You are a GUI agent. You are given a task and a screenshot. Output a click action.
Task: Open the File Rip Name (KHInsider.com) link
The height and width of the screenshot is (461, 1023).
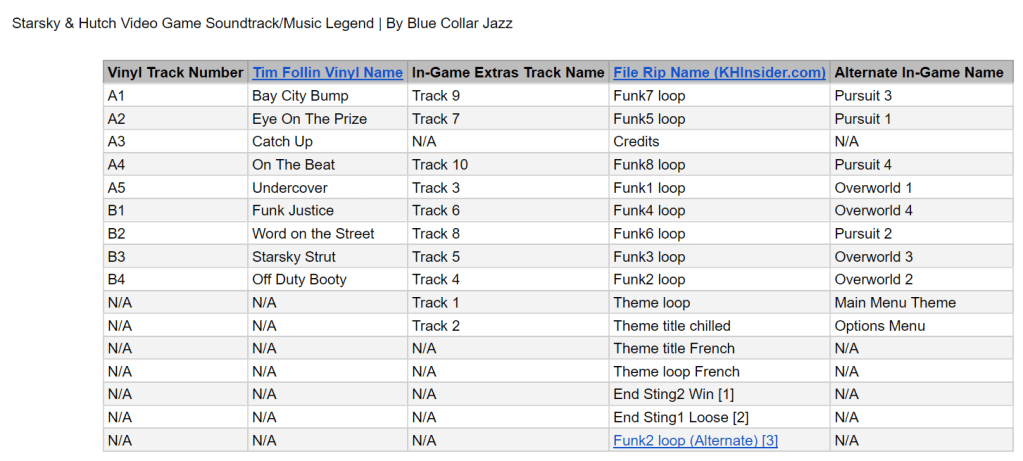[719, 72]
